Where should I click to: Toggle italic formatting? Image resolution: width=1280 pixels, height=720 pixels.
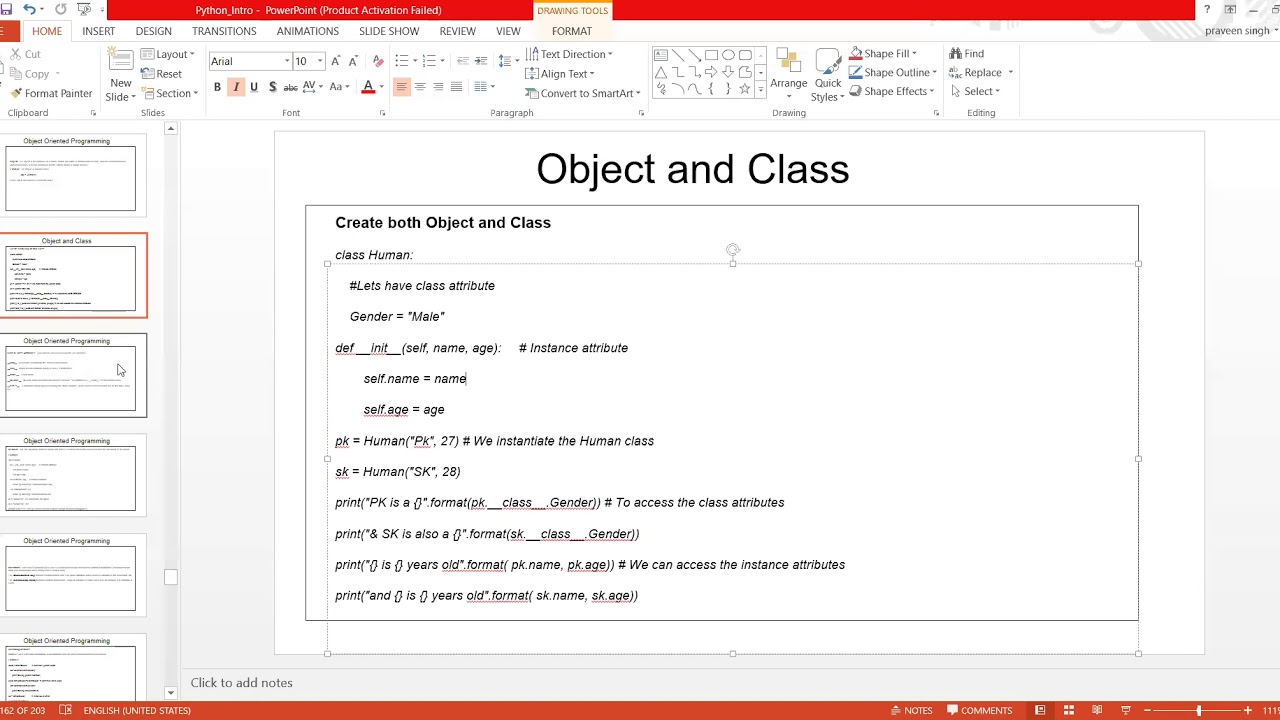[x=236, y=87]
